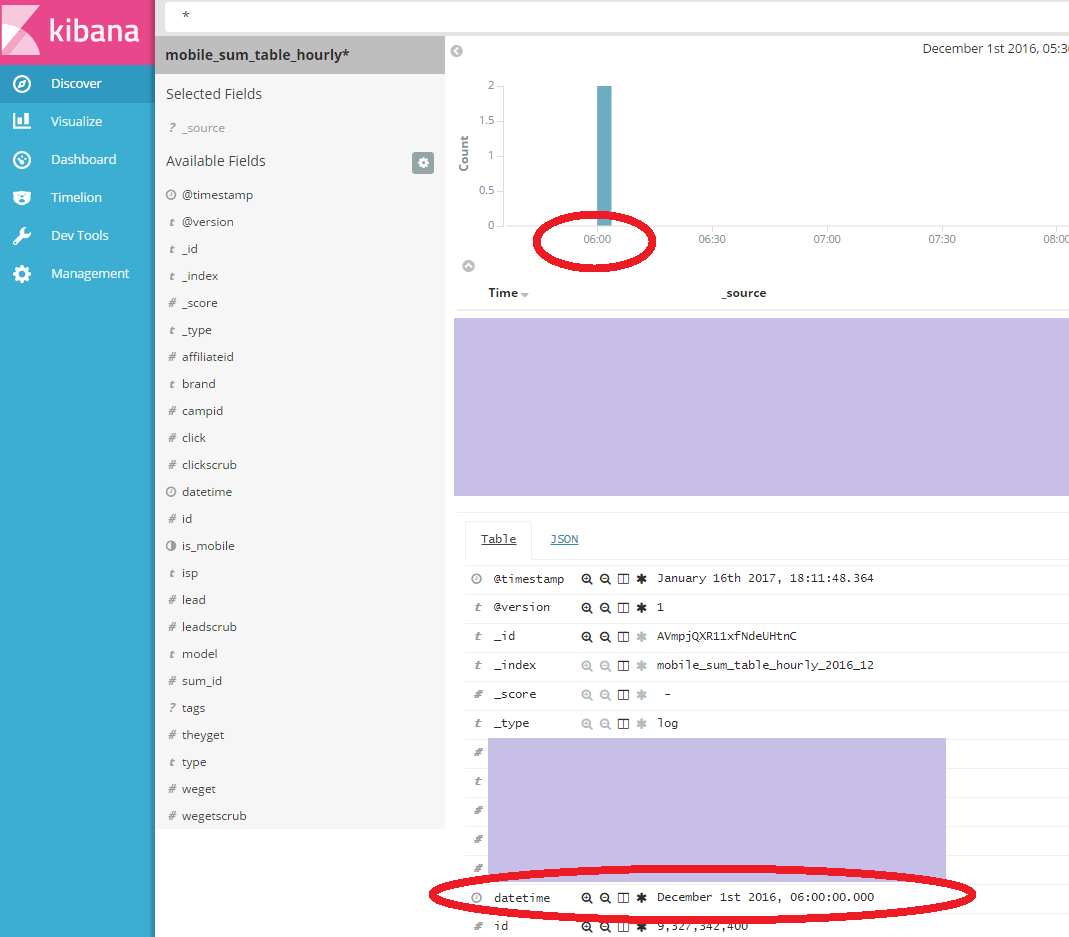
Task: Switch to the Table tab
Action: 498,539
